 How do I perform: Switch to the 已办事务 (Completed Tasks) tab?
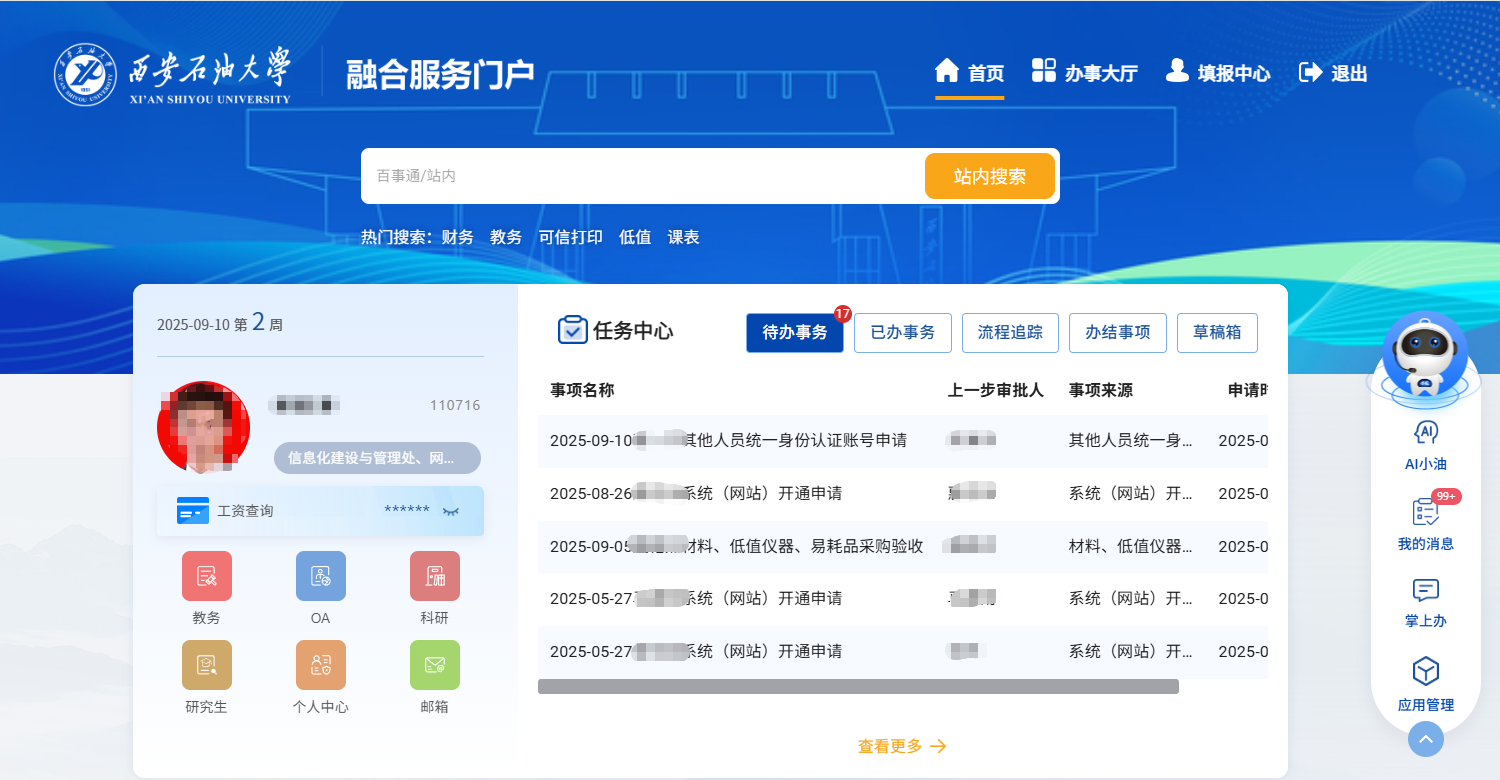[x=902, y=332]
